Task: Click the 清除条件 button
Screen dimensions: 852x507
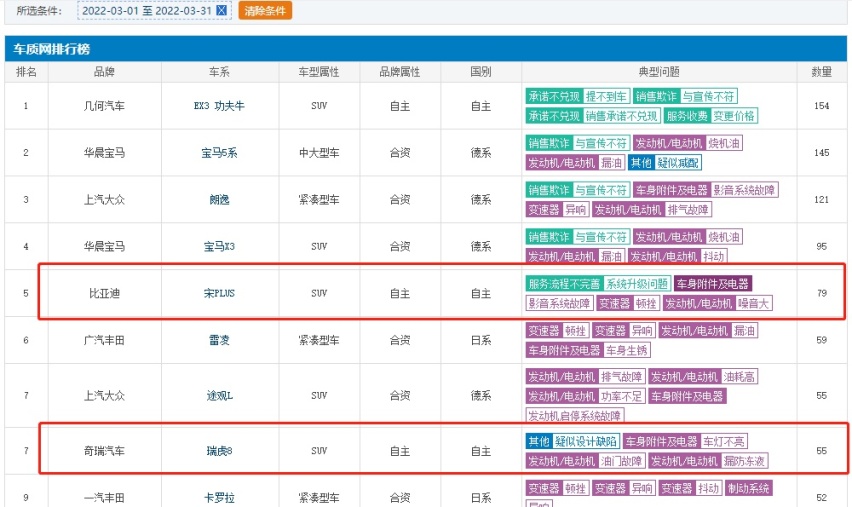Action: tap(265, 10)
